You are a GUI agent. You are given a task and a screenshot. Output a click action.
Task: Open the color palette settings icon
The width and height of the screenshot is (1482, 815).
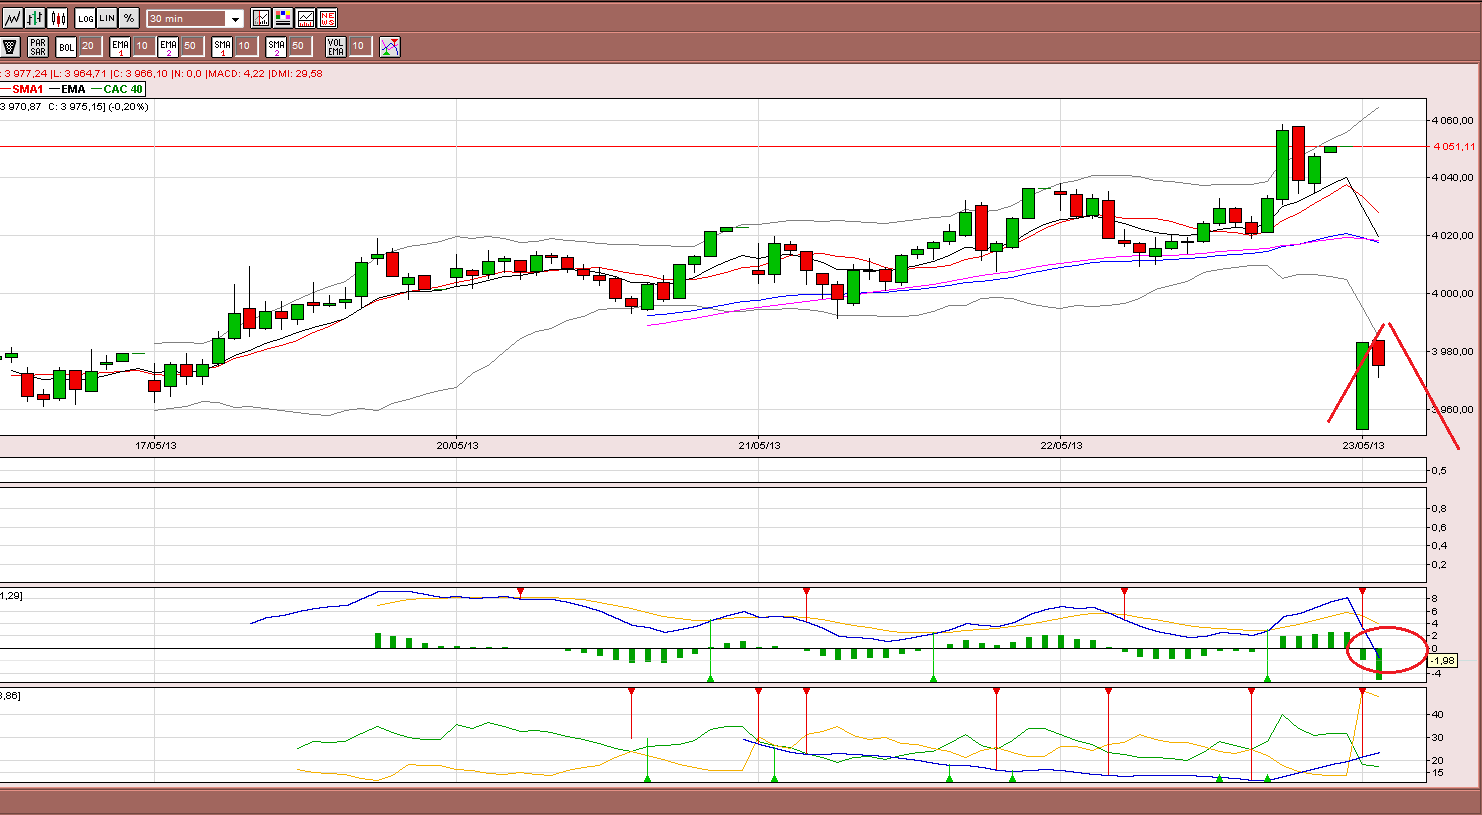pos(283,18)
